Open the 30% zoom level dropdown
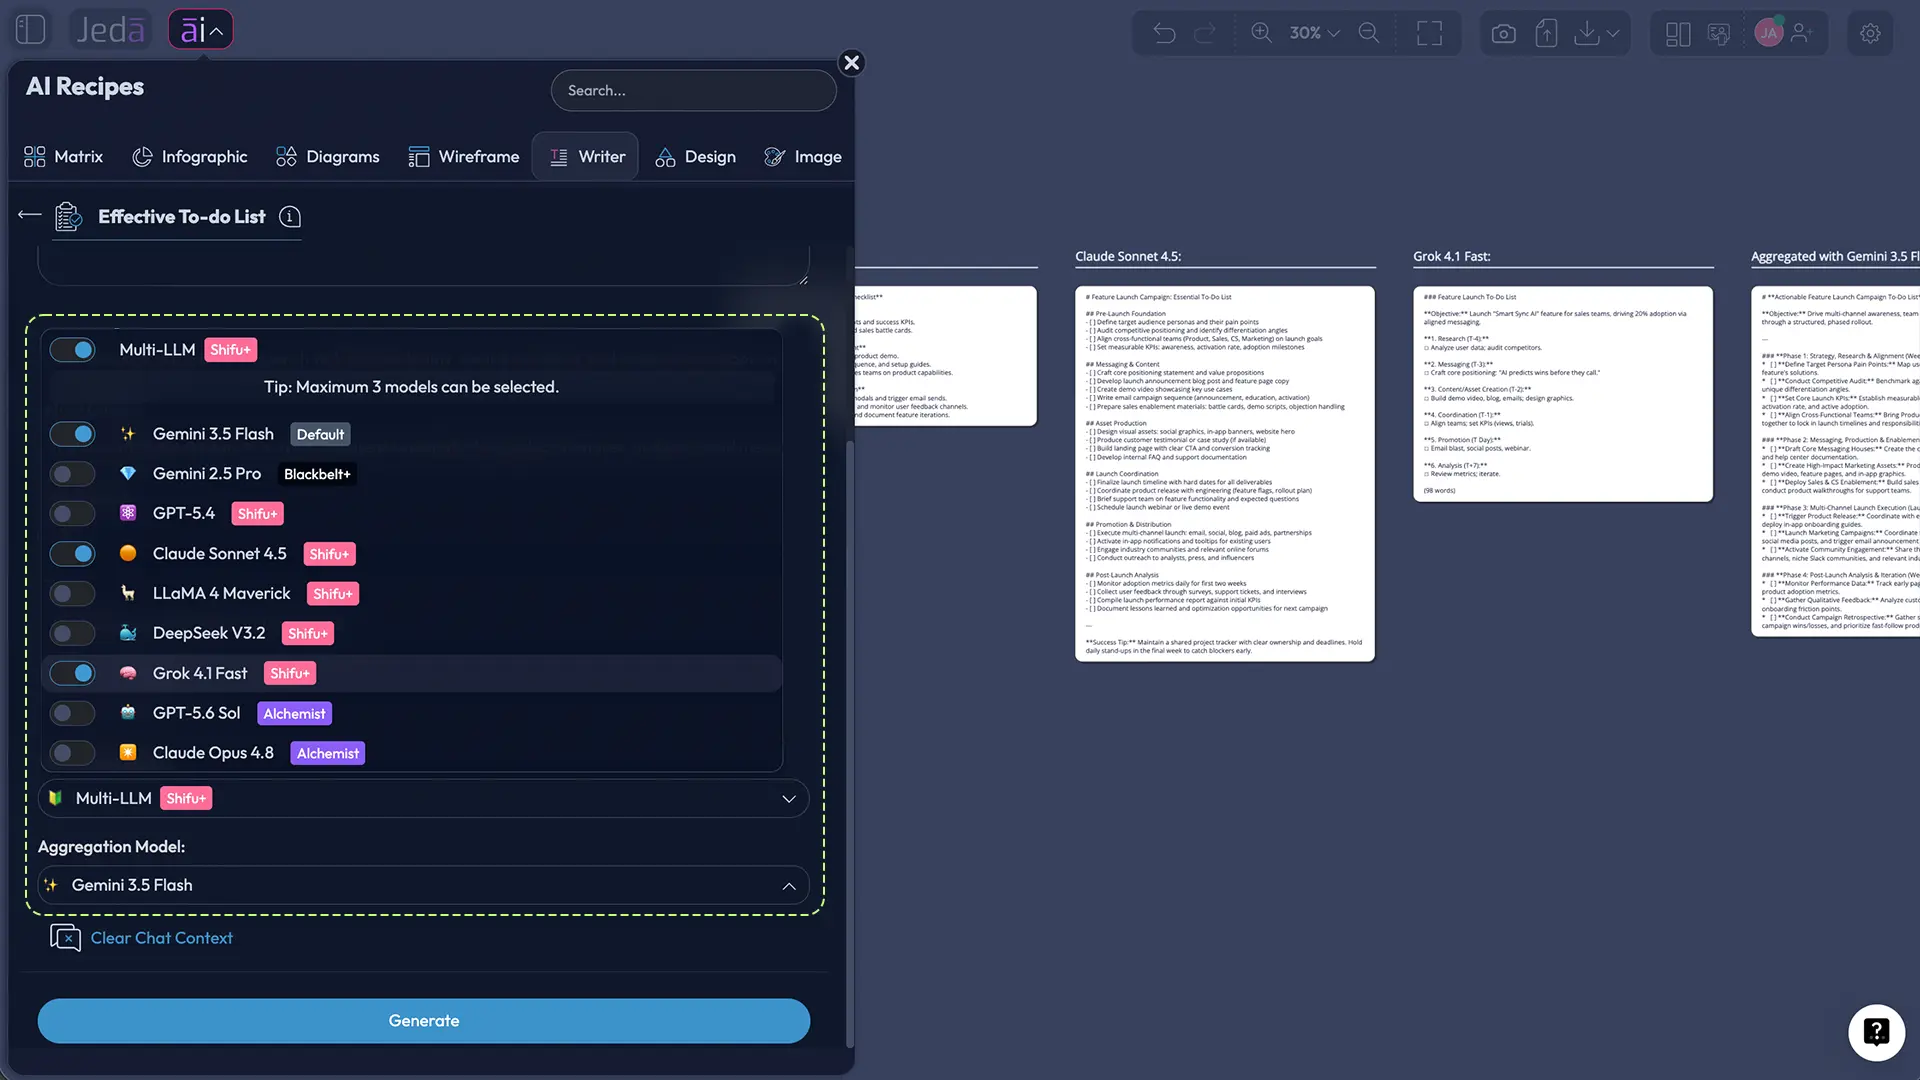Viewport: 1920px width, 1080px height. point(1314,33)
